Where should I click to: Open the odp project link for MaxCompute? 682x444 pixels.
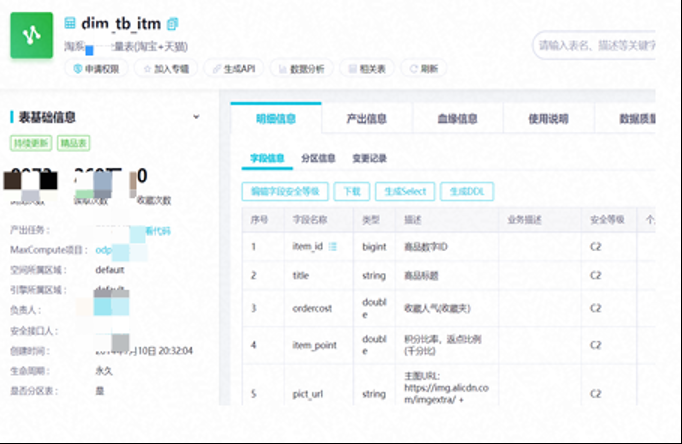[x=104, y=250]
